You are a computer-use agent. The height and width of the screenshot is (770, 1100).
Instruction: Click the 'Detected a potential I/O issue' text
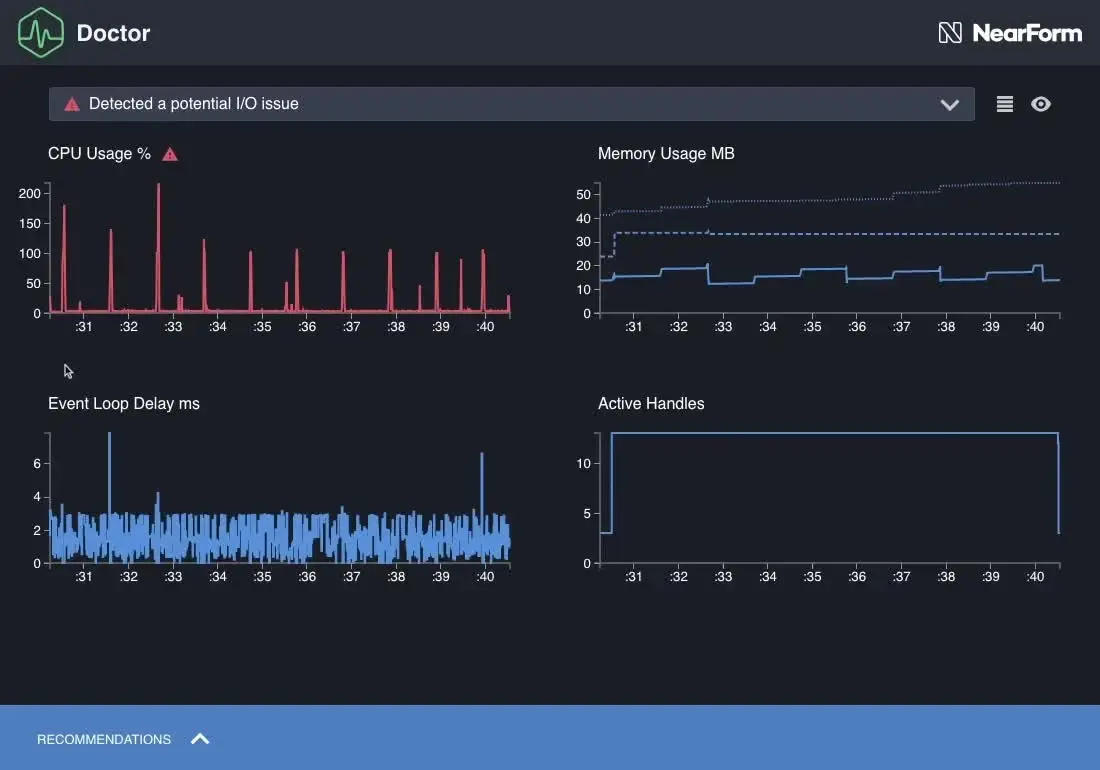pyautogui.click(x=193, y=104)
